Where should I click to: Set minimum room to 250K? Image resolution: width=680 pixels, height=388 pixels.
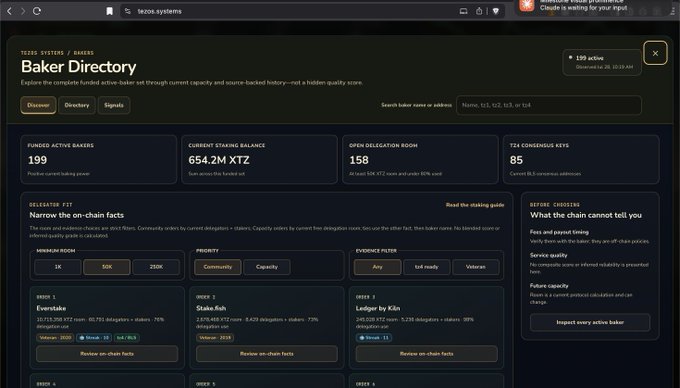click(156, 267)
